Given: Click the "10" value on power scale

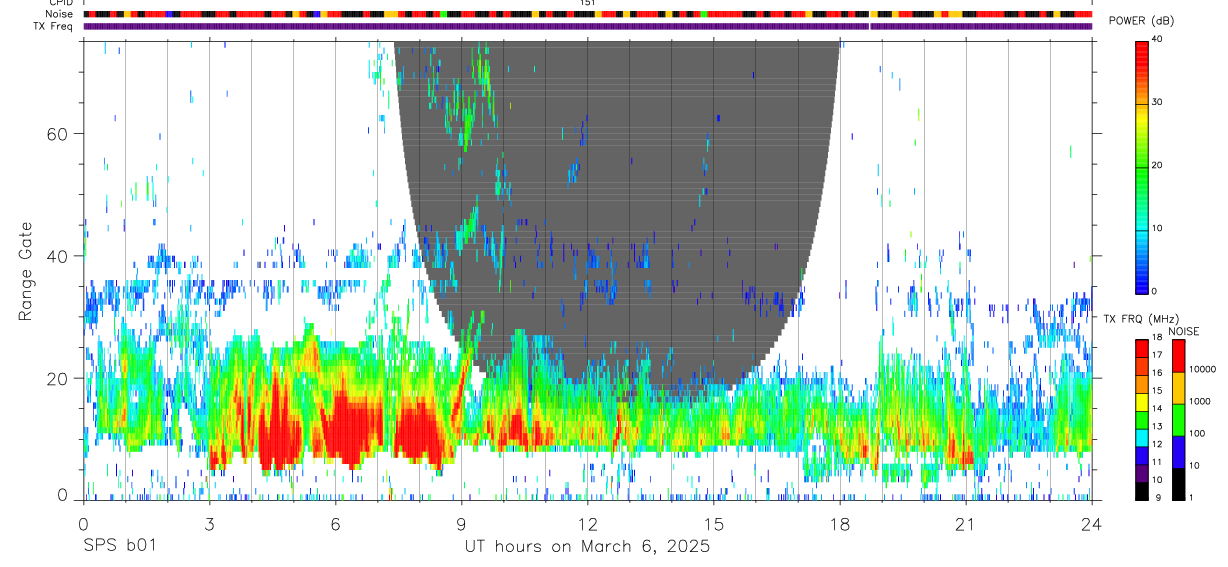Looking at the screenshot, I should 1159,229.
